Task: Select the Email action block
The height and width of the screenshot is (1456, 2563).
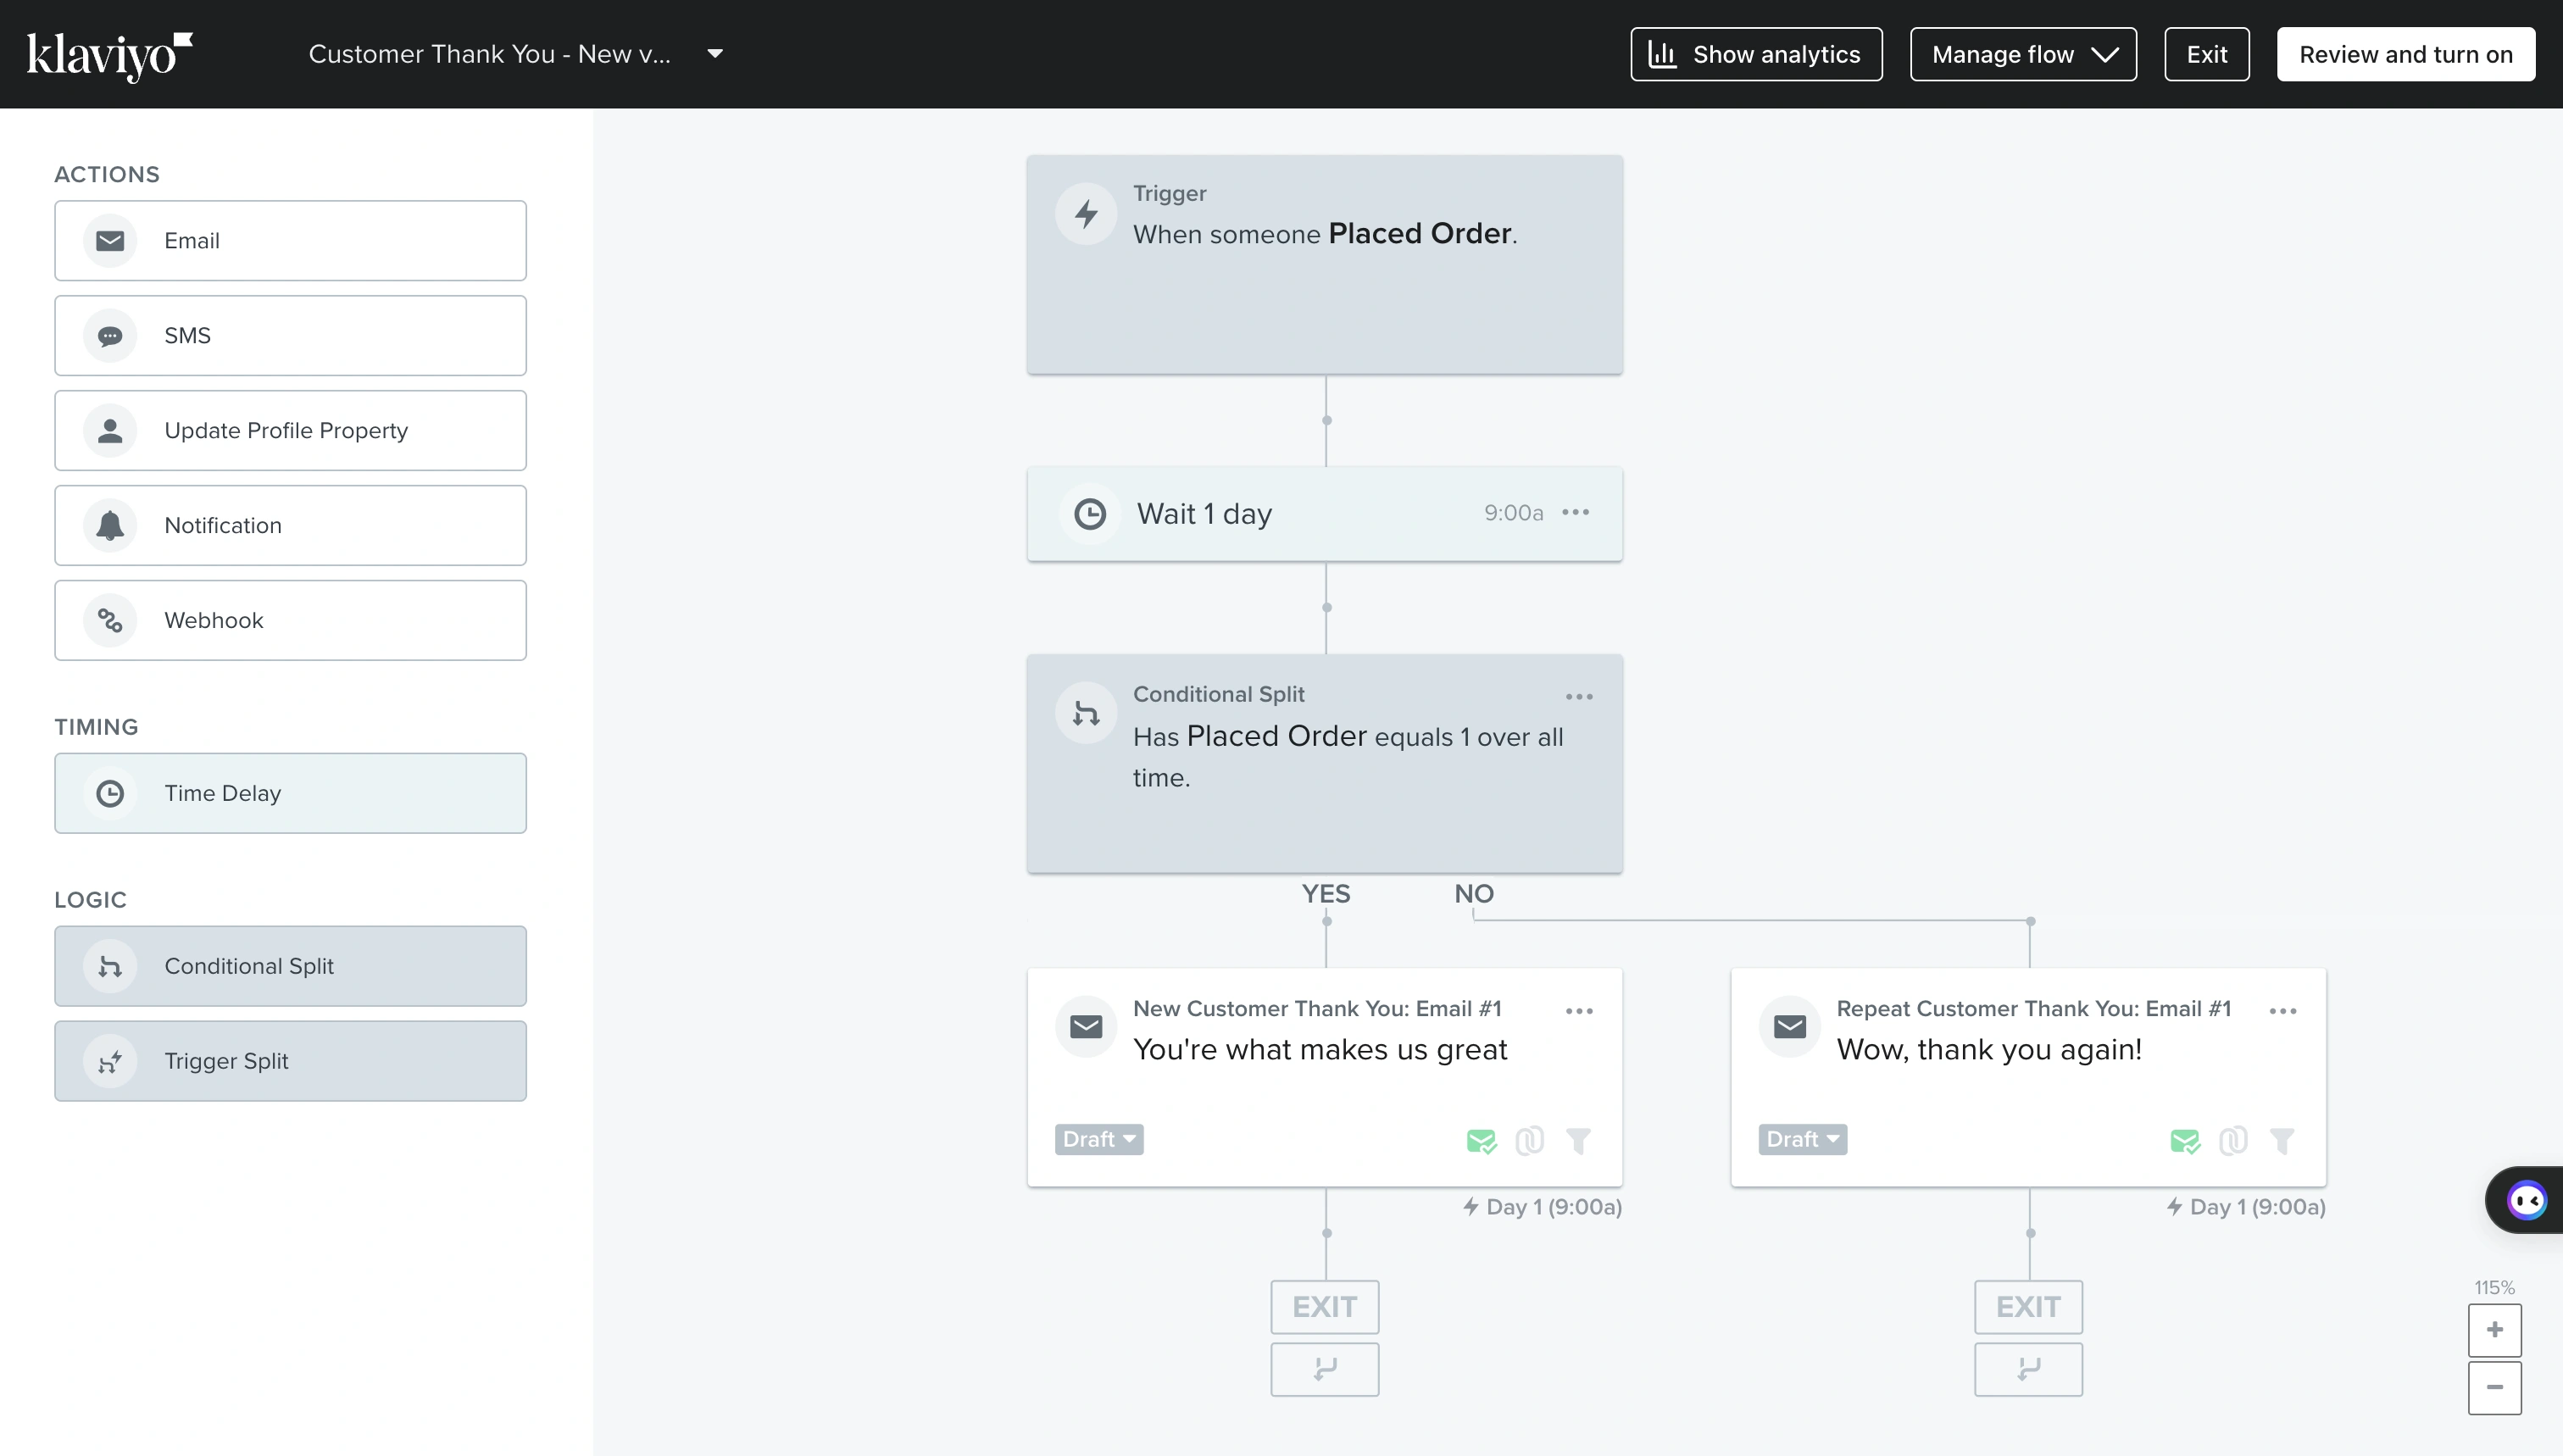Action: pyautogui.click(x=290, y=241)
